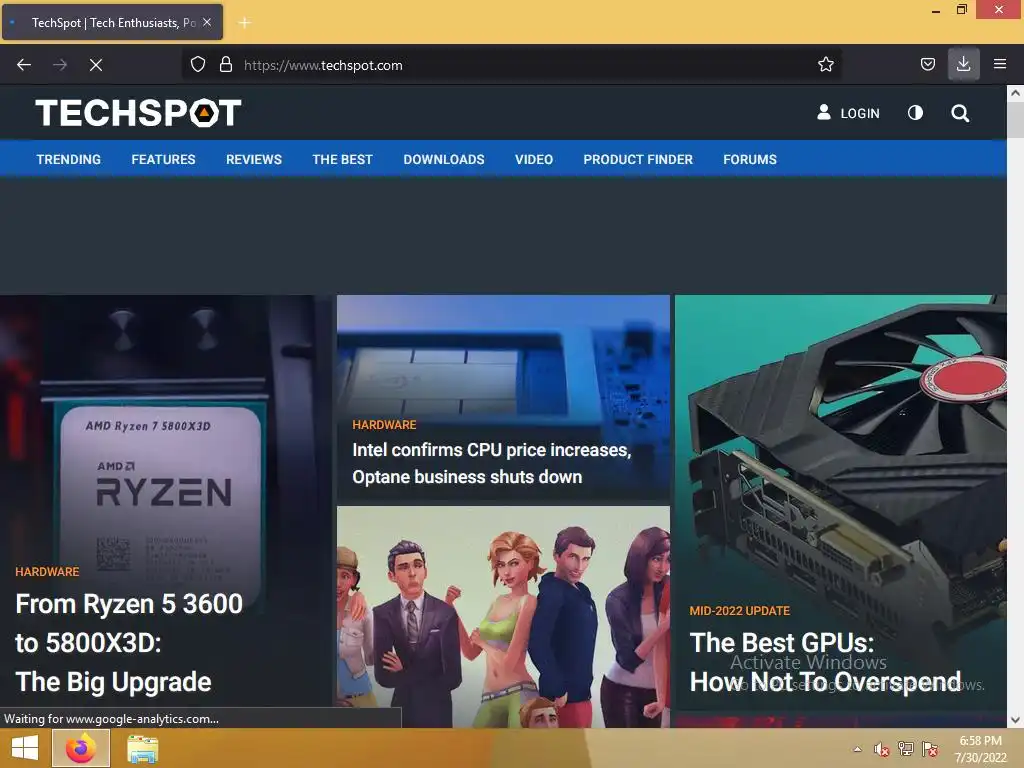Open the FORUMS menu item
1024x768 pixels.
point(750,159)
